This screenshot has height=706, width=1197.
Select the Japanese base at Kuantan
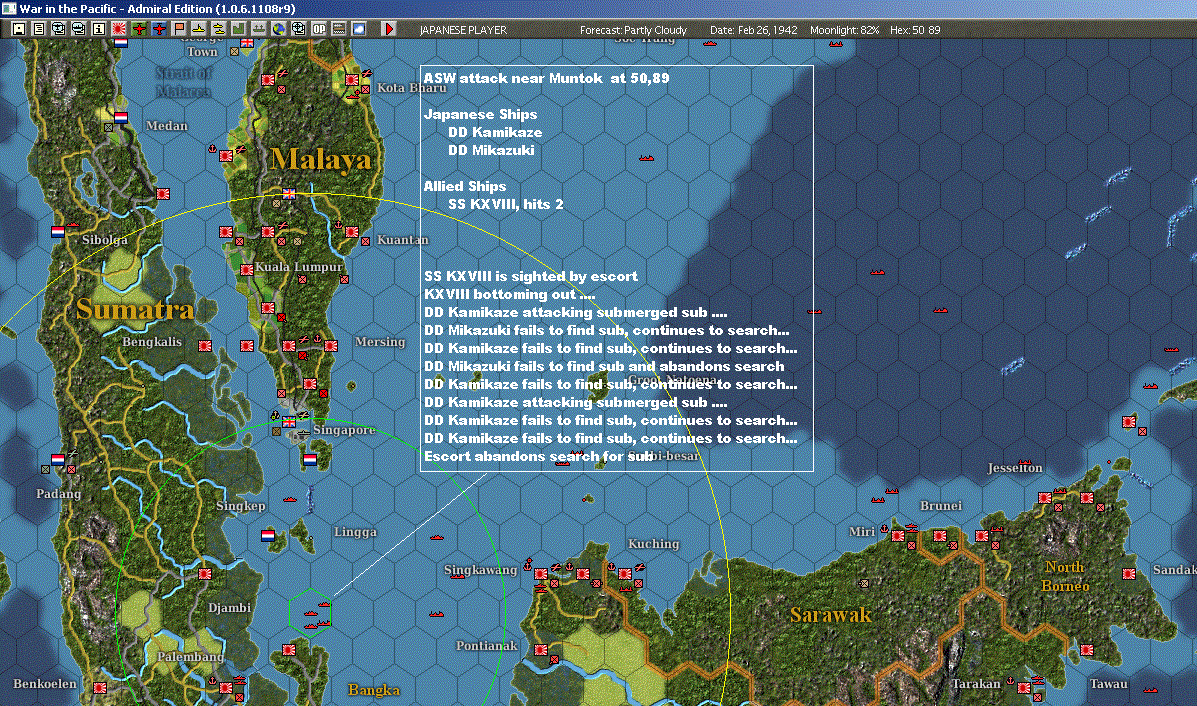tap(351, 231)
